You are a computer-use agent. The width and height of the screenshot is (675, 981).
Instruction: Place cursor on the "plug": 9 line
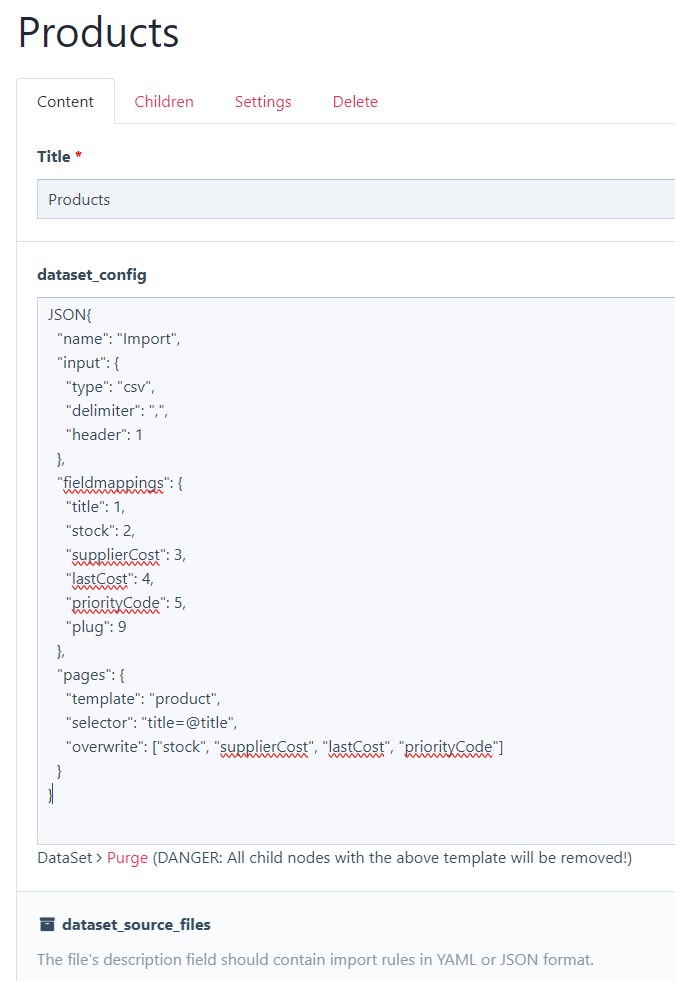(96, 627)
